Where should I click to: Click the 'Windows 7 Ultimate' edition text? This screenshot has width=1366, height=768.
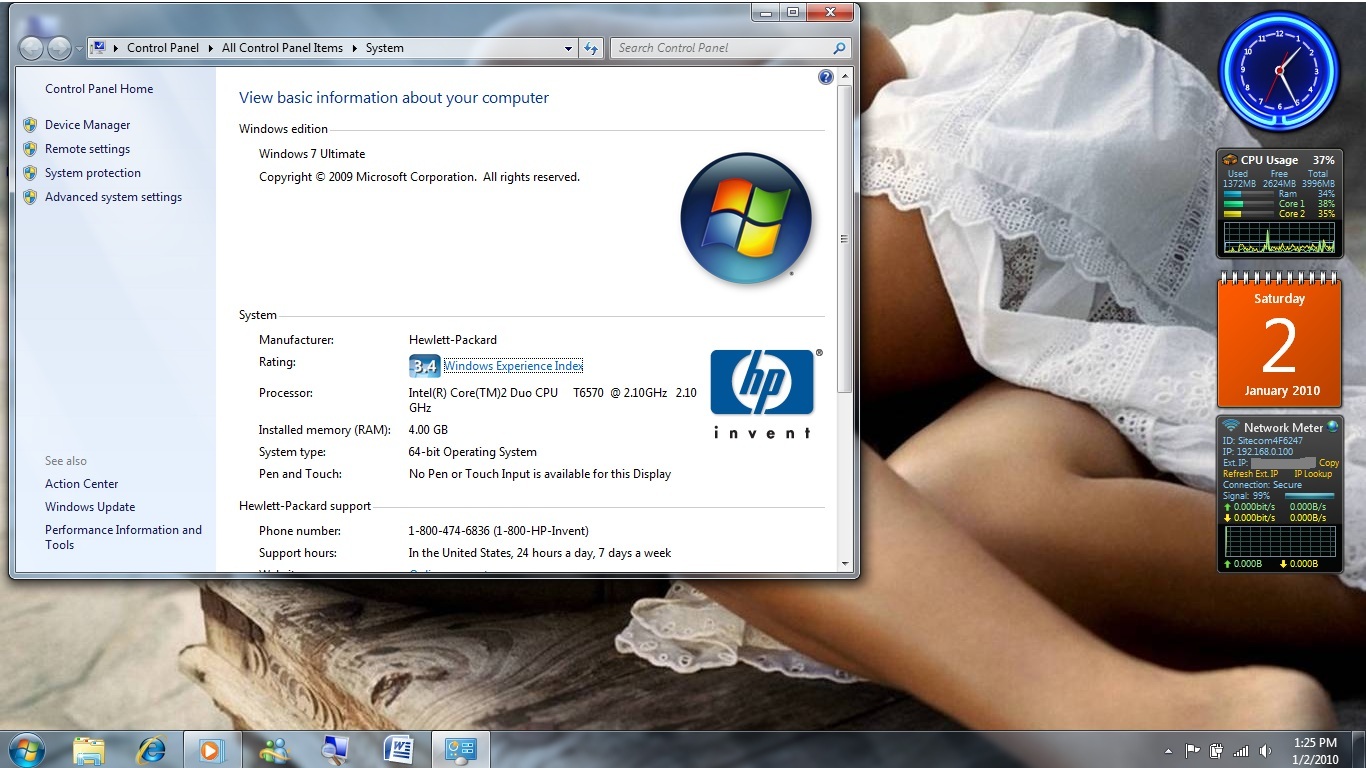pyautogui.click(x=312, y=154)
